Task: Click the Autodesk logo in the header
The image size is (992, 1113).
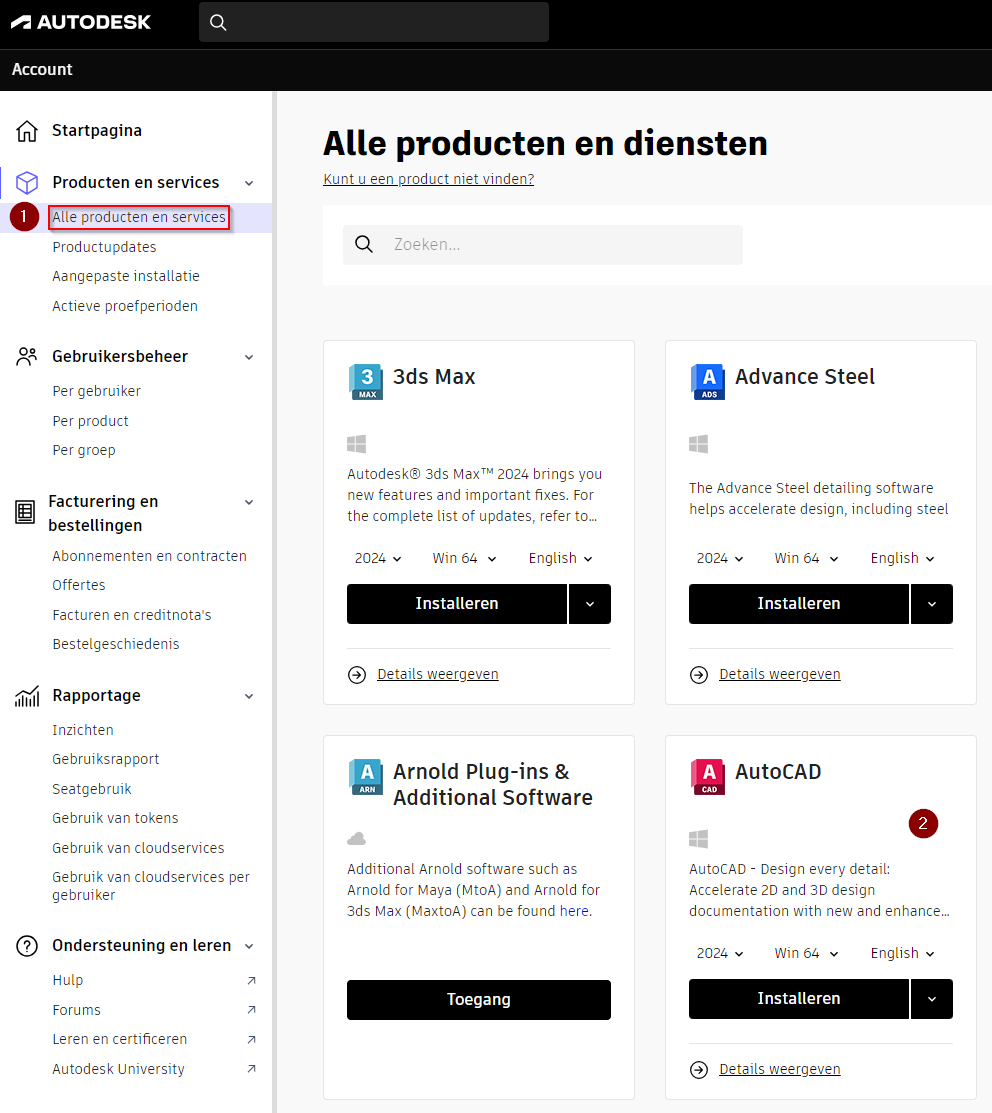Action: 81,22
